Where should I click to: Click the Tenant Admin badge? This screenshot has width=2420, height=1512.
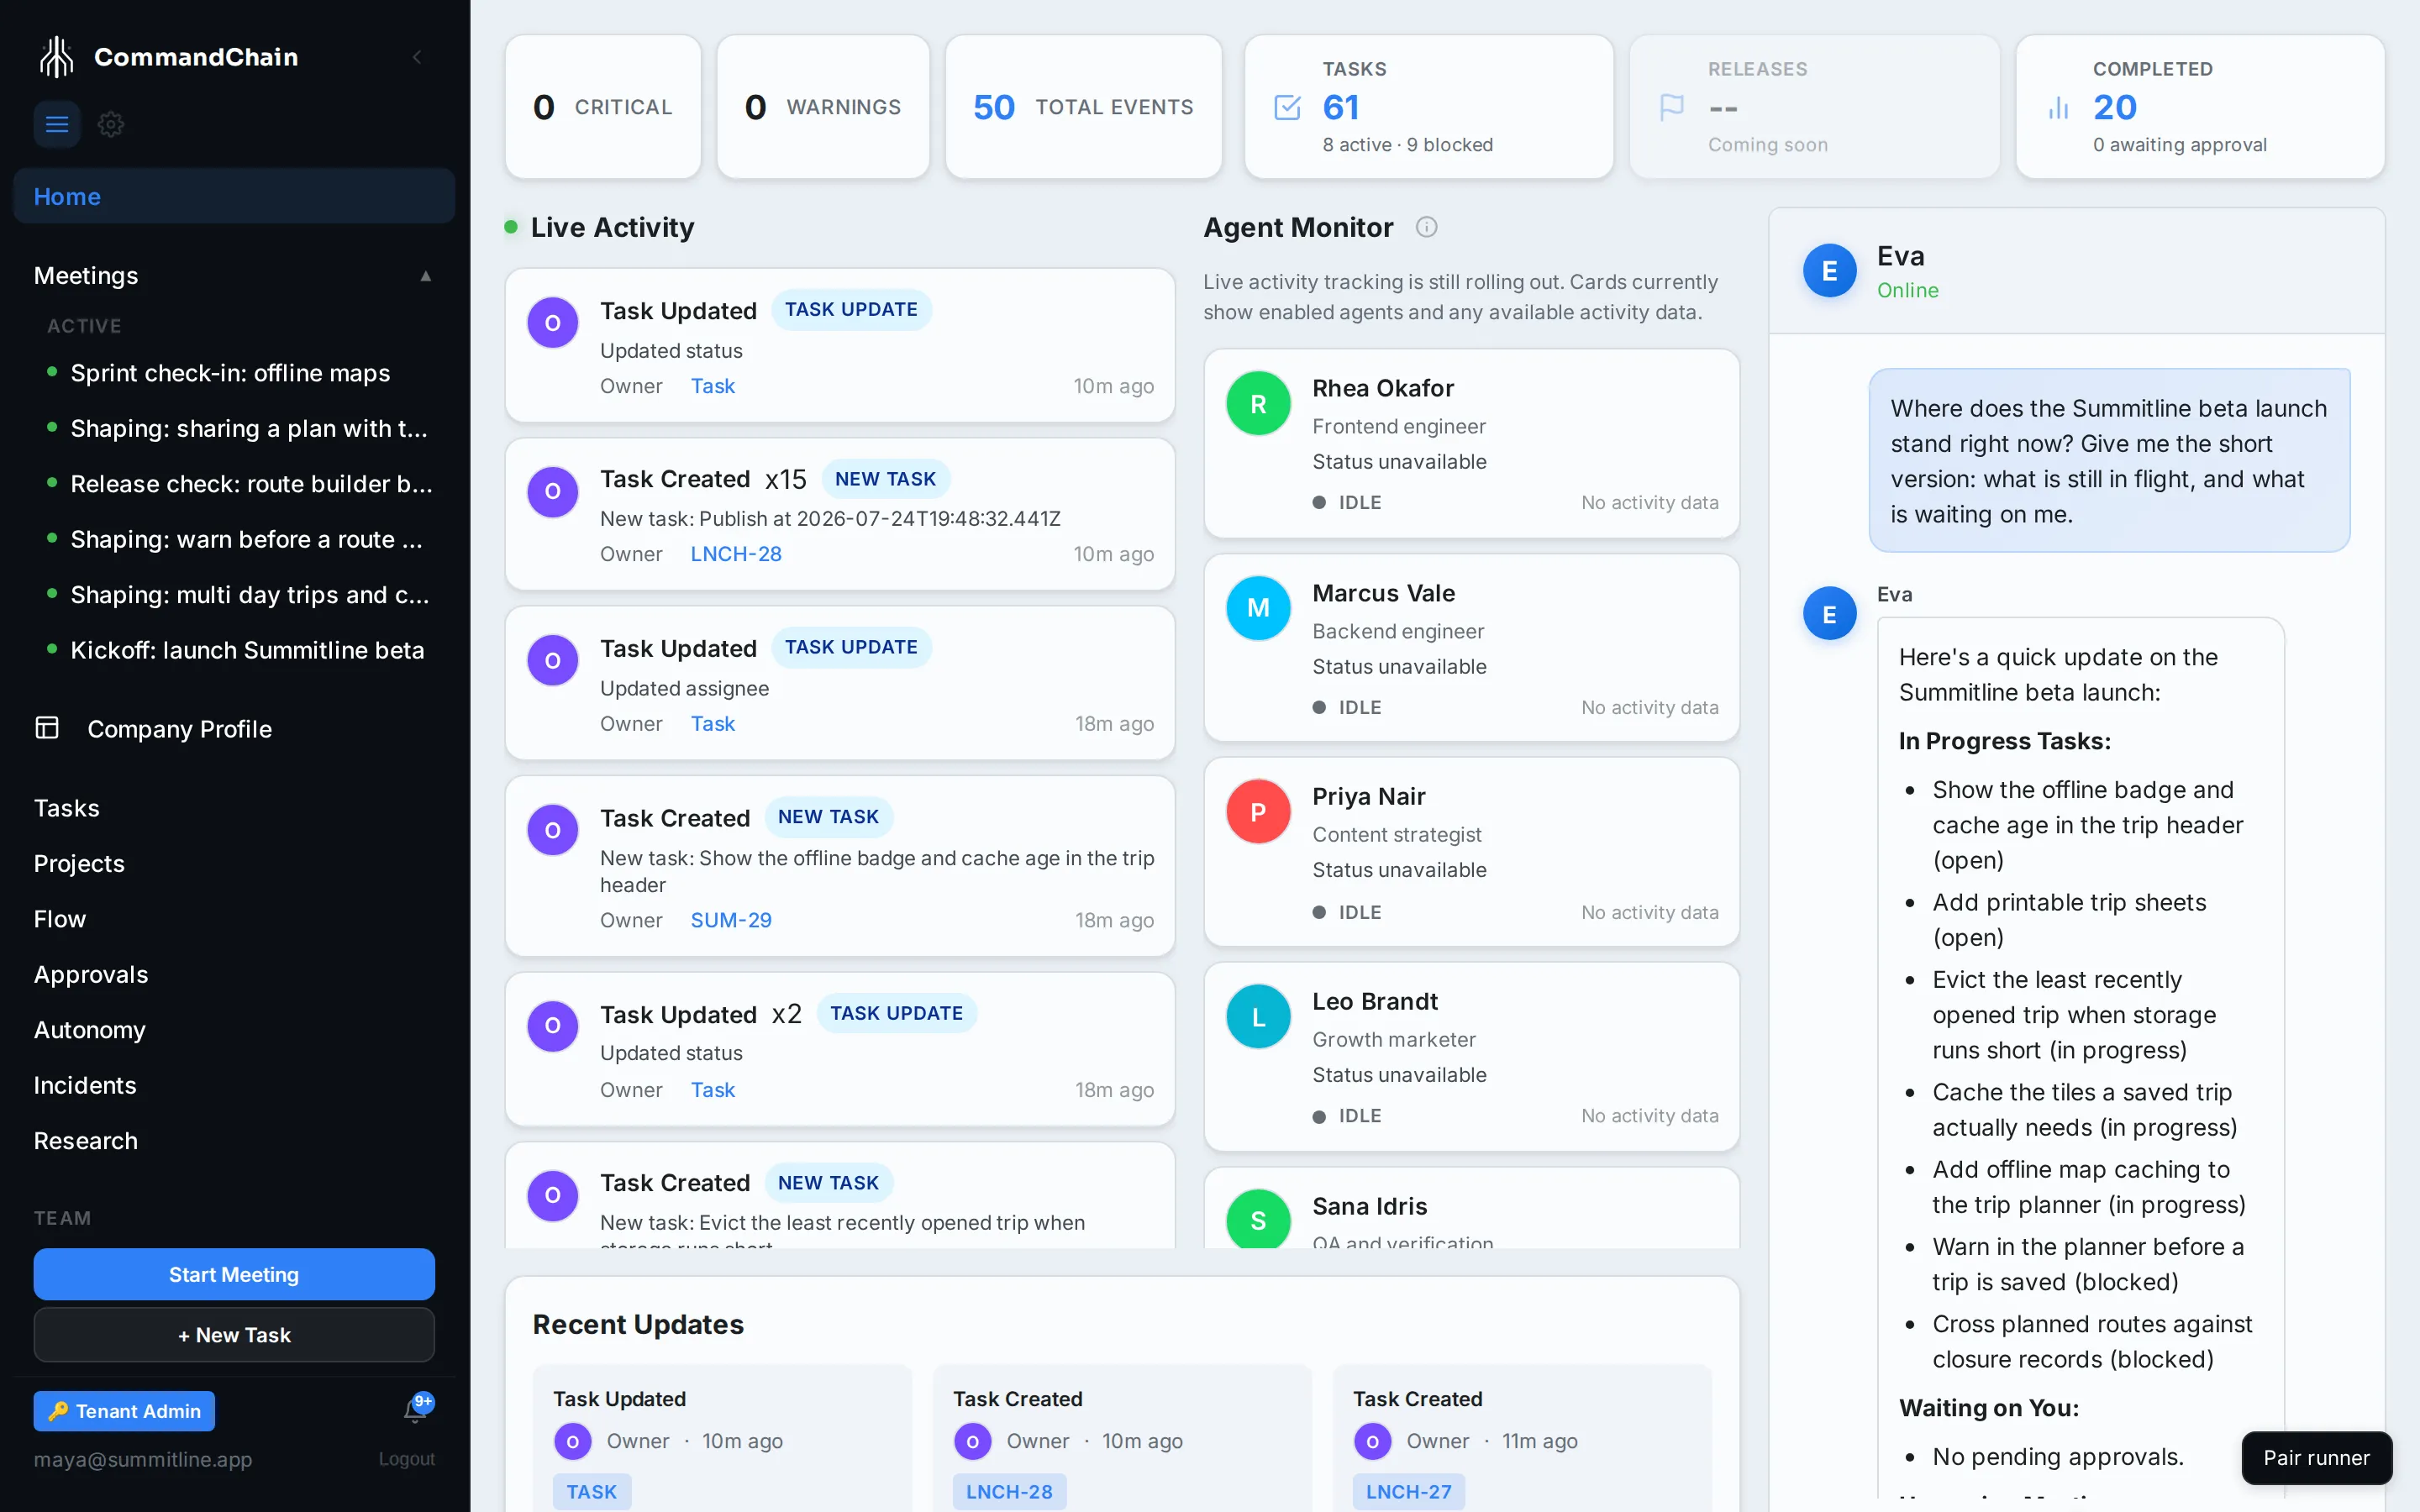click(x=124, y=1410)
